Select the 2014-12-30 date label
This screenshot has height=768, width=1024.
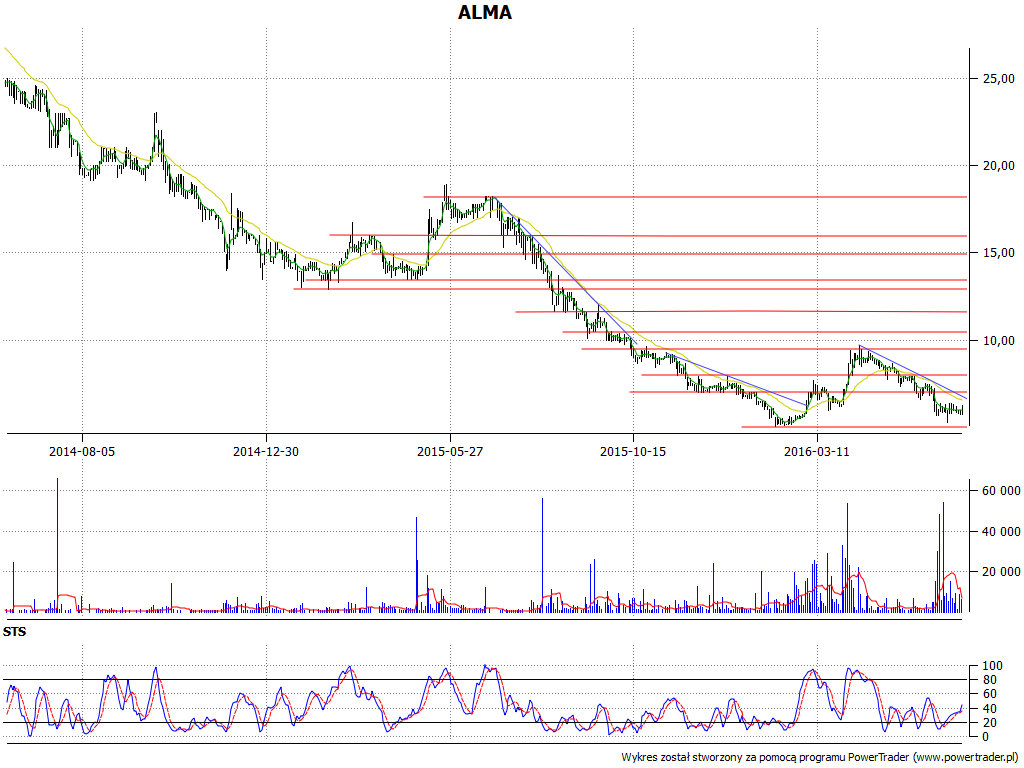[x=266, y=451]
